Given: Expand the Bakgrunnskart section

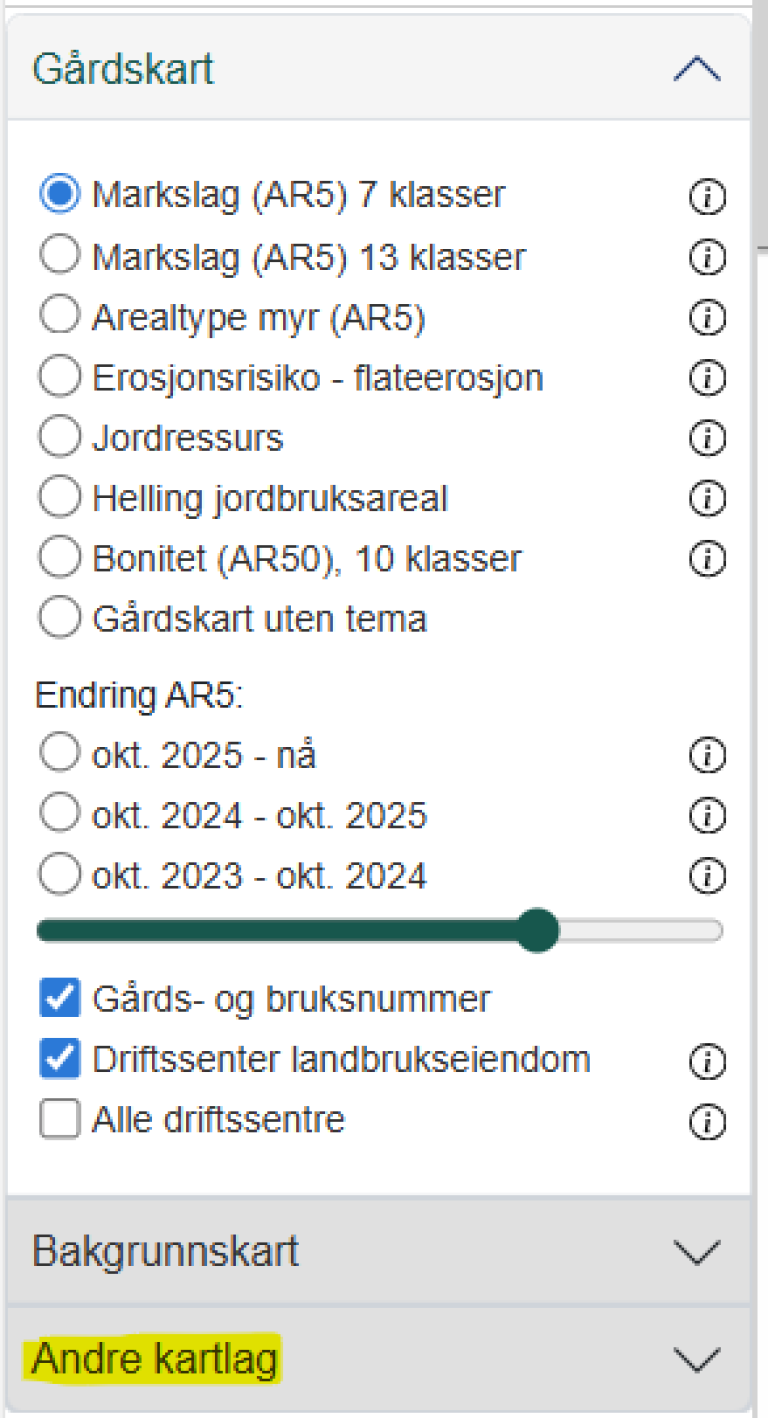Looking at the screenshot, I should [697, 1252].
